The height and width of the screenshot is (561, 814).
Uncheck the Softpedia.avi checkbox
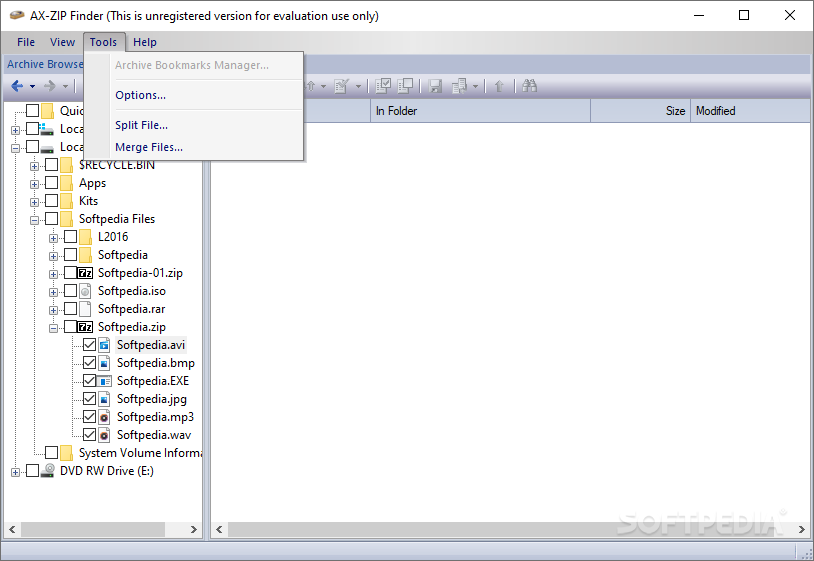click(x=89, y=345)
